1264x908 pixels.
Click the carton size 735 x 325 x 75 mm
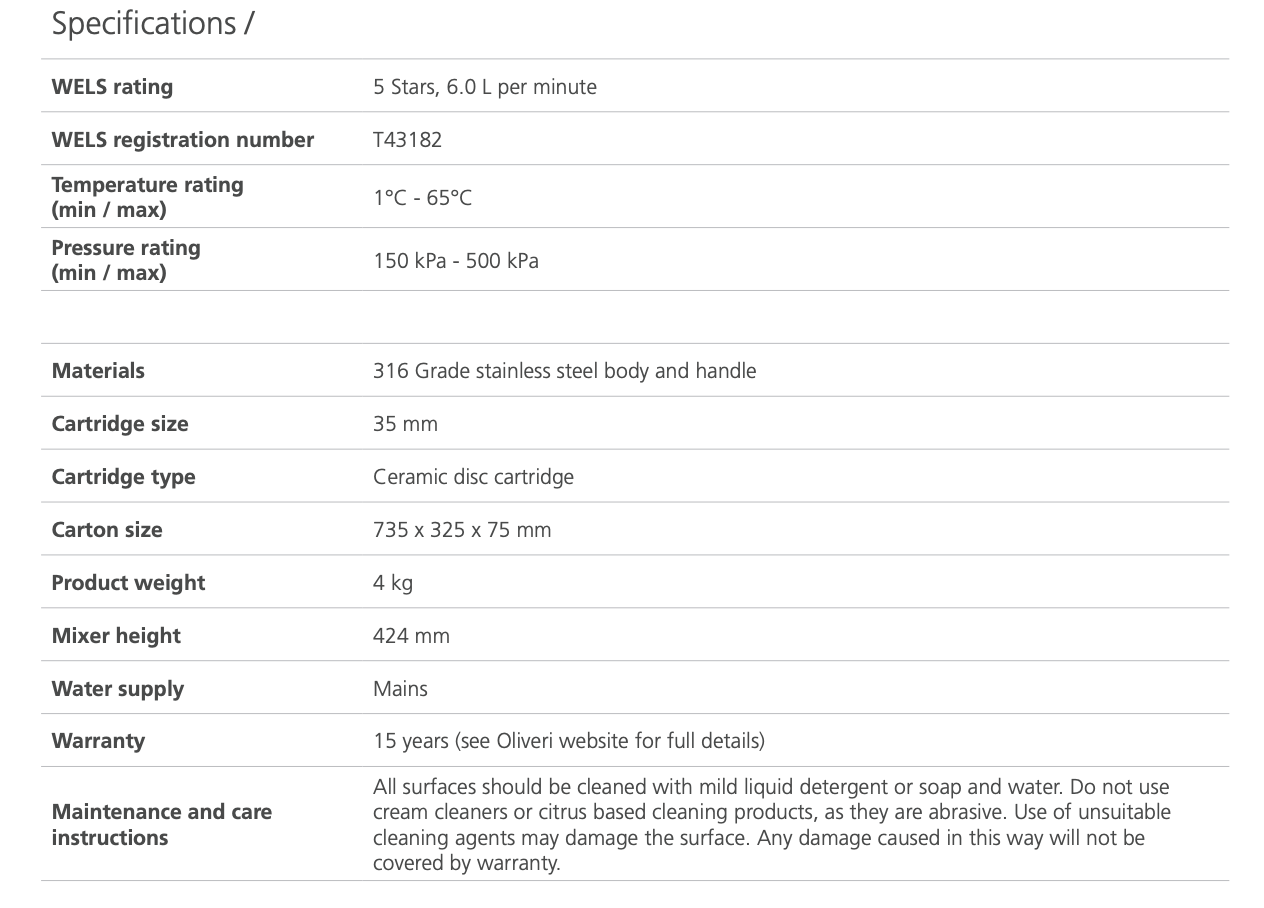point(462,530)
